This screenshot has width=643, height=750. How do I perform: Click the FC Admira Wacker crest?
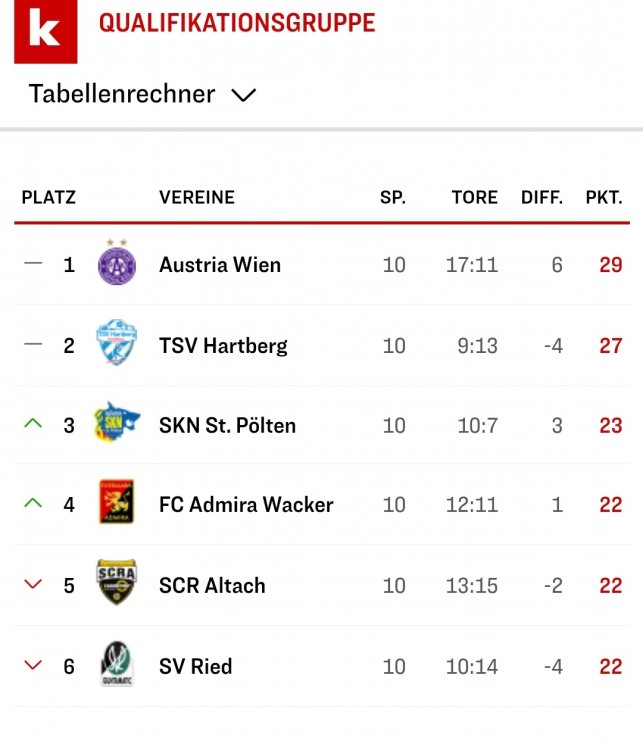tap(116, 502)
